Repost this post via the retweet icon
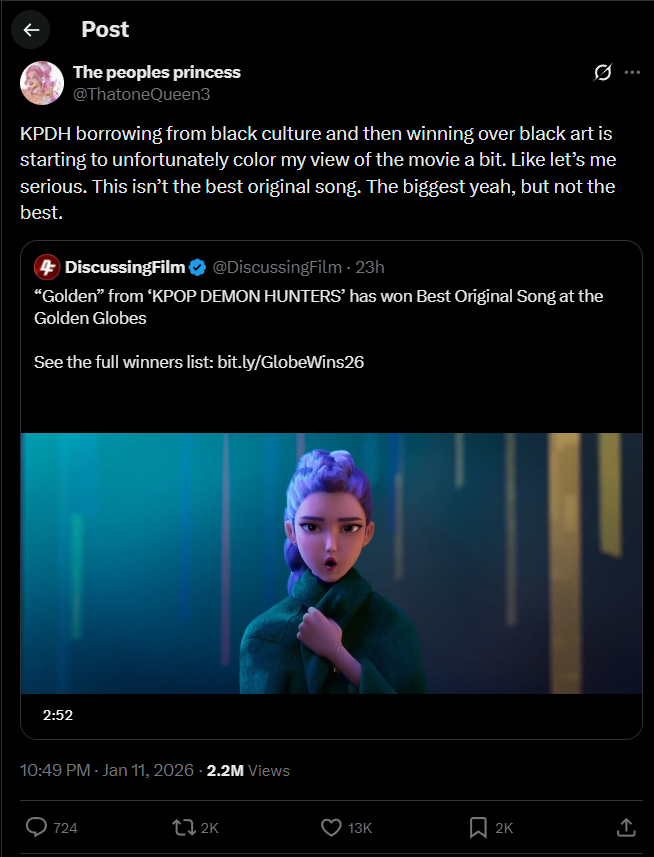 184,827
